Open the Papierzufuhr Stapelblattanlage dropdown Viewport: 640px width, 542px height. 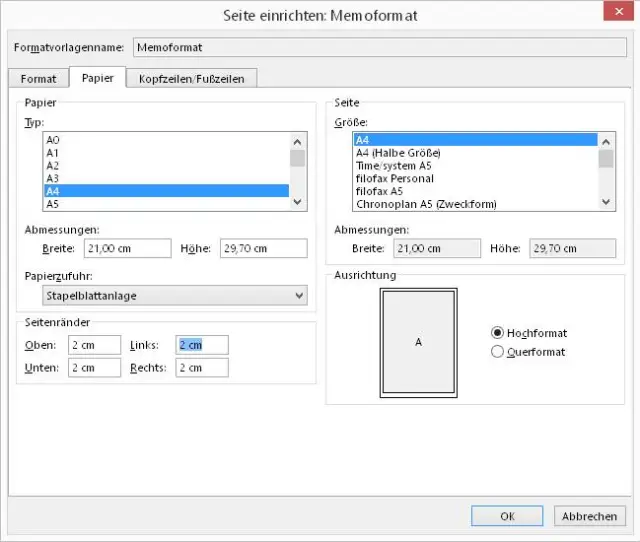point(175,295)
